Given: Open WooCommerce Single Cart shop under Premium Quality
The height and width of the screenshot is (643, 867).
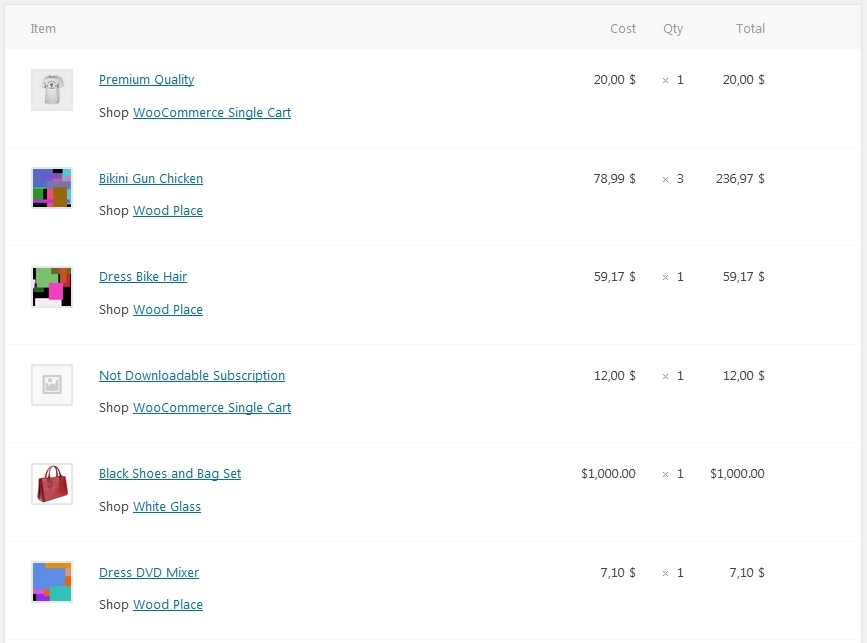Looking at the screenshot, I should pyautogui.click(x=211, y=113).
